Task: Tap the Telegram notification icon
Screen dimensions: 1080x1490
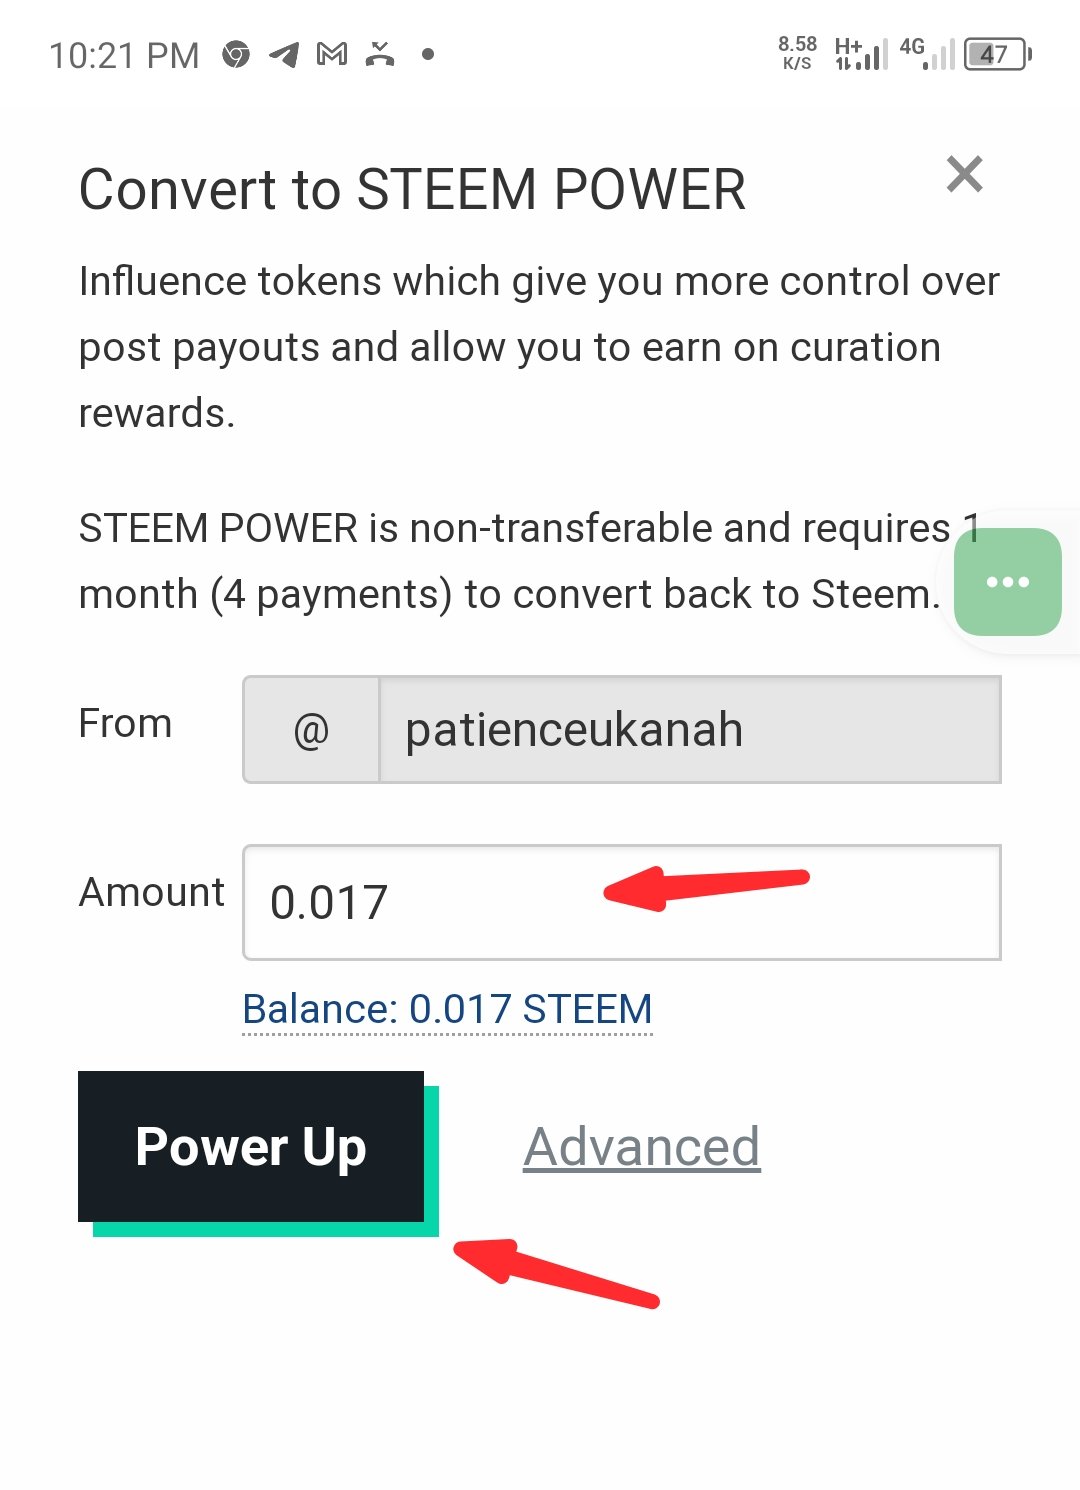Action: (x=284, y=54)
